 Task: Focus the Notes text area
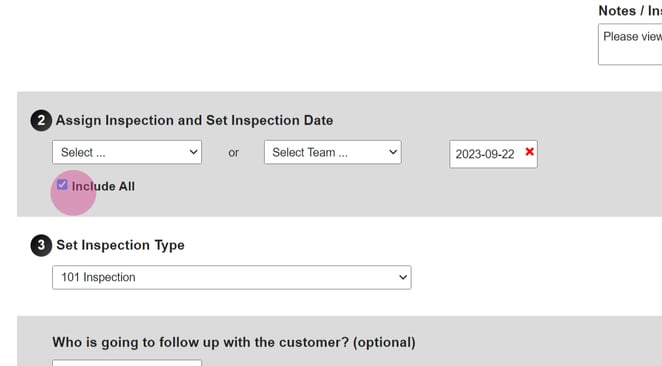coord(630,44)
